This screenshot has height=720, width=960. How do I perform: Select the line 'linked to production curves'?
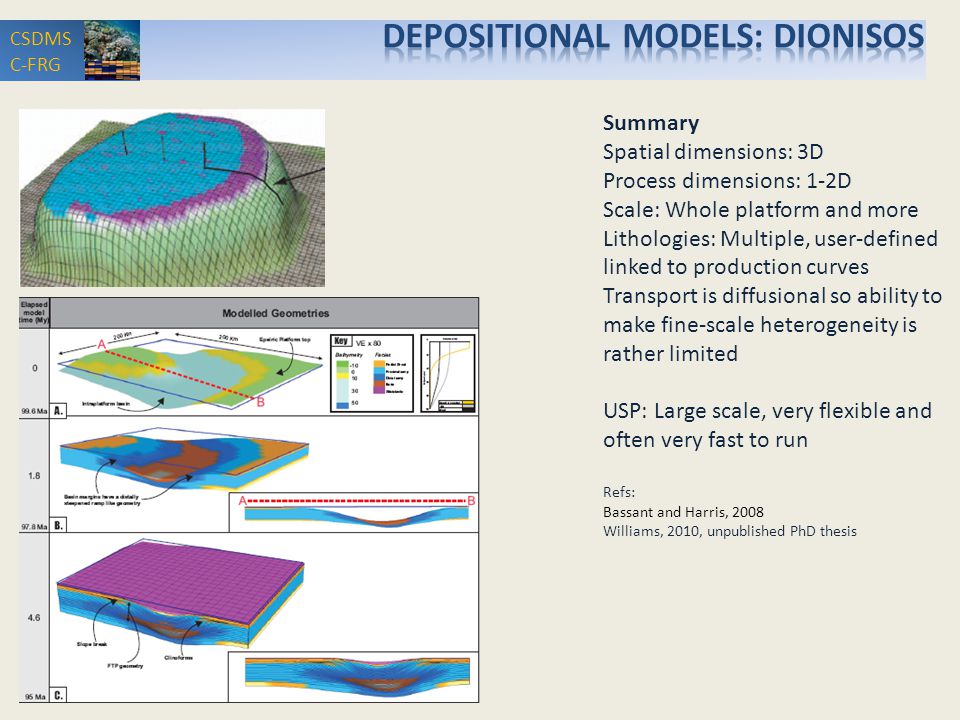click(x=735, y=267)
